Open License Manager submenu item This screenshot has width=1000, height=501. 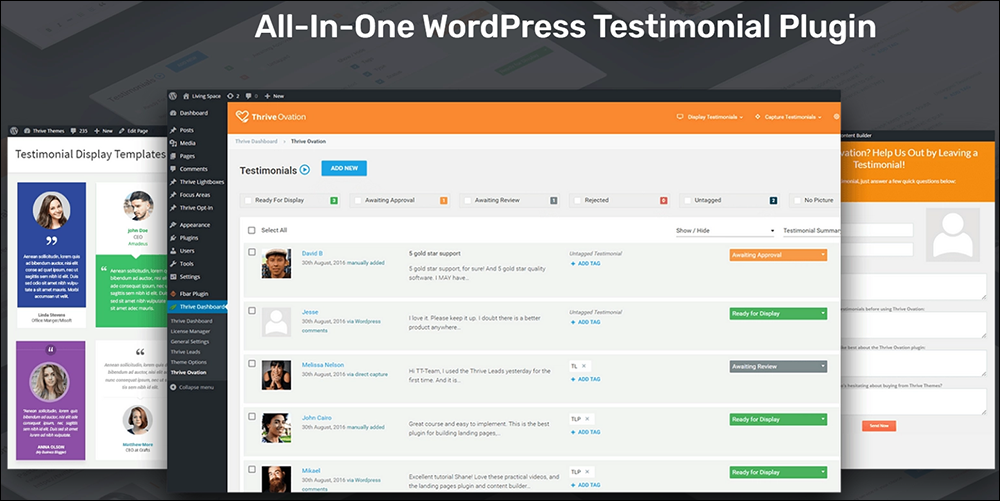click(190, 331)
